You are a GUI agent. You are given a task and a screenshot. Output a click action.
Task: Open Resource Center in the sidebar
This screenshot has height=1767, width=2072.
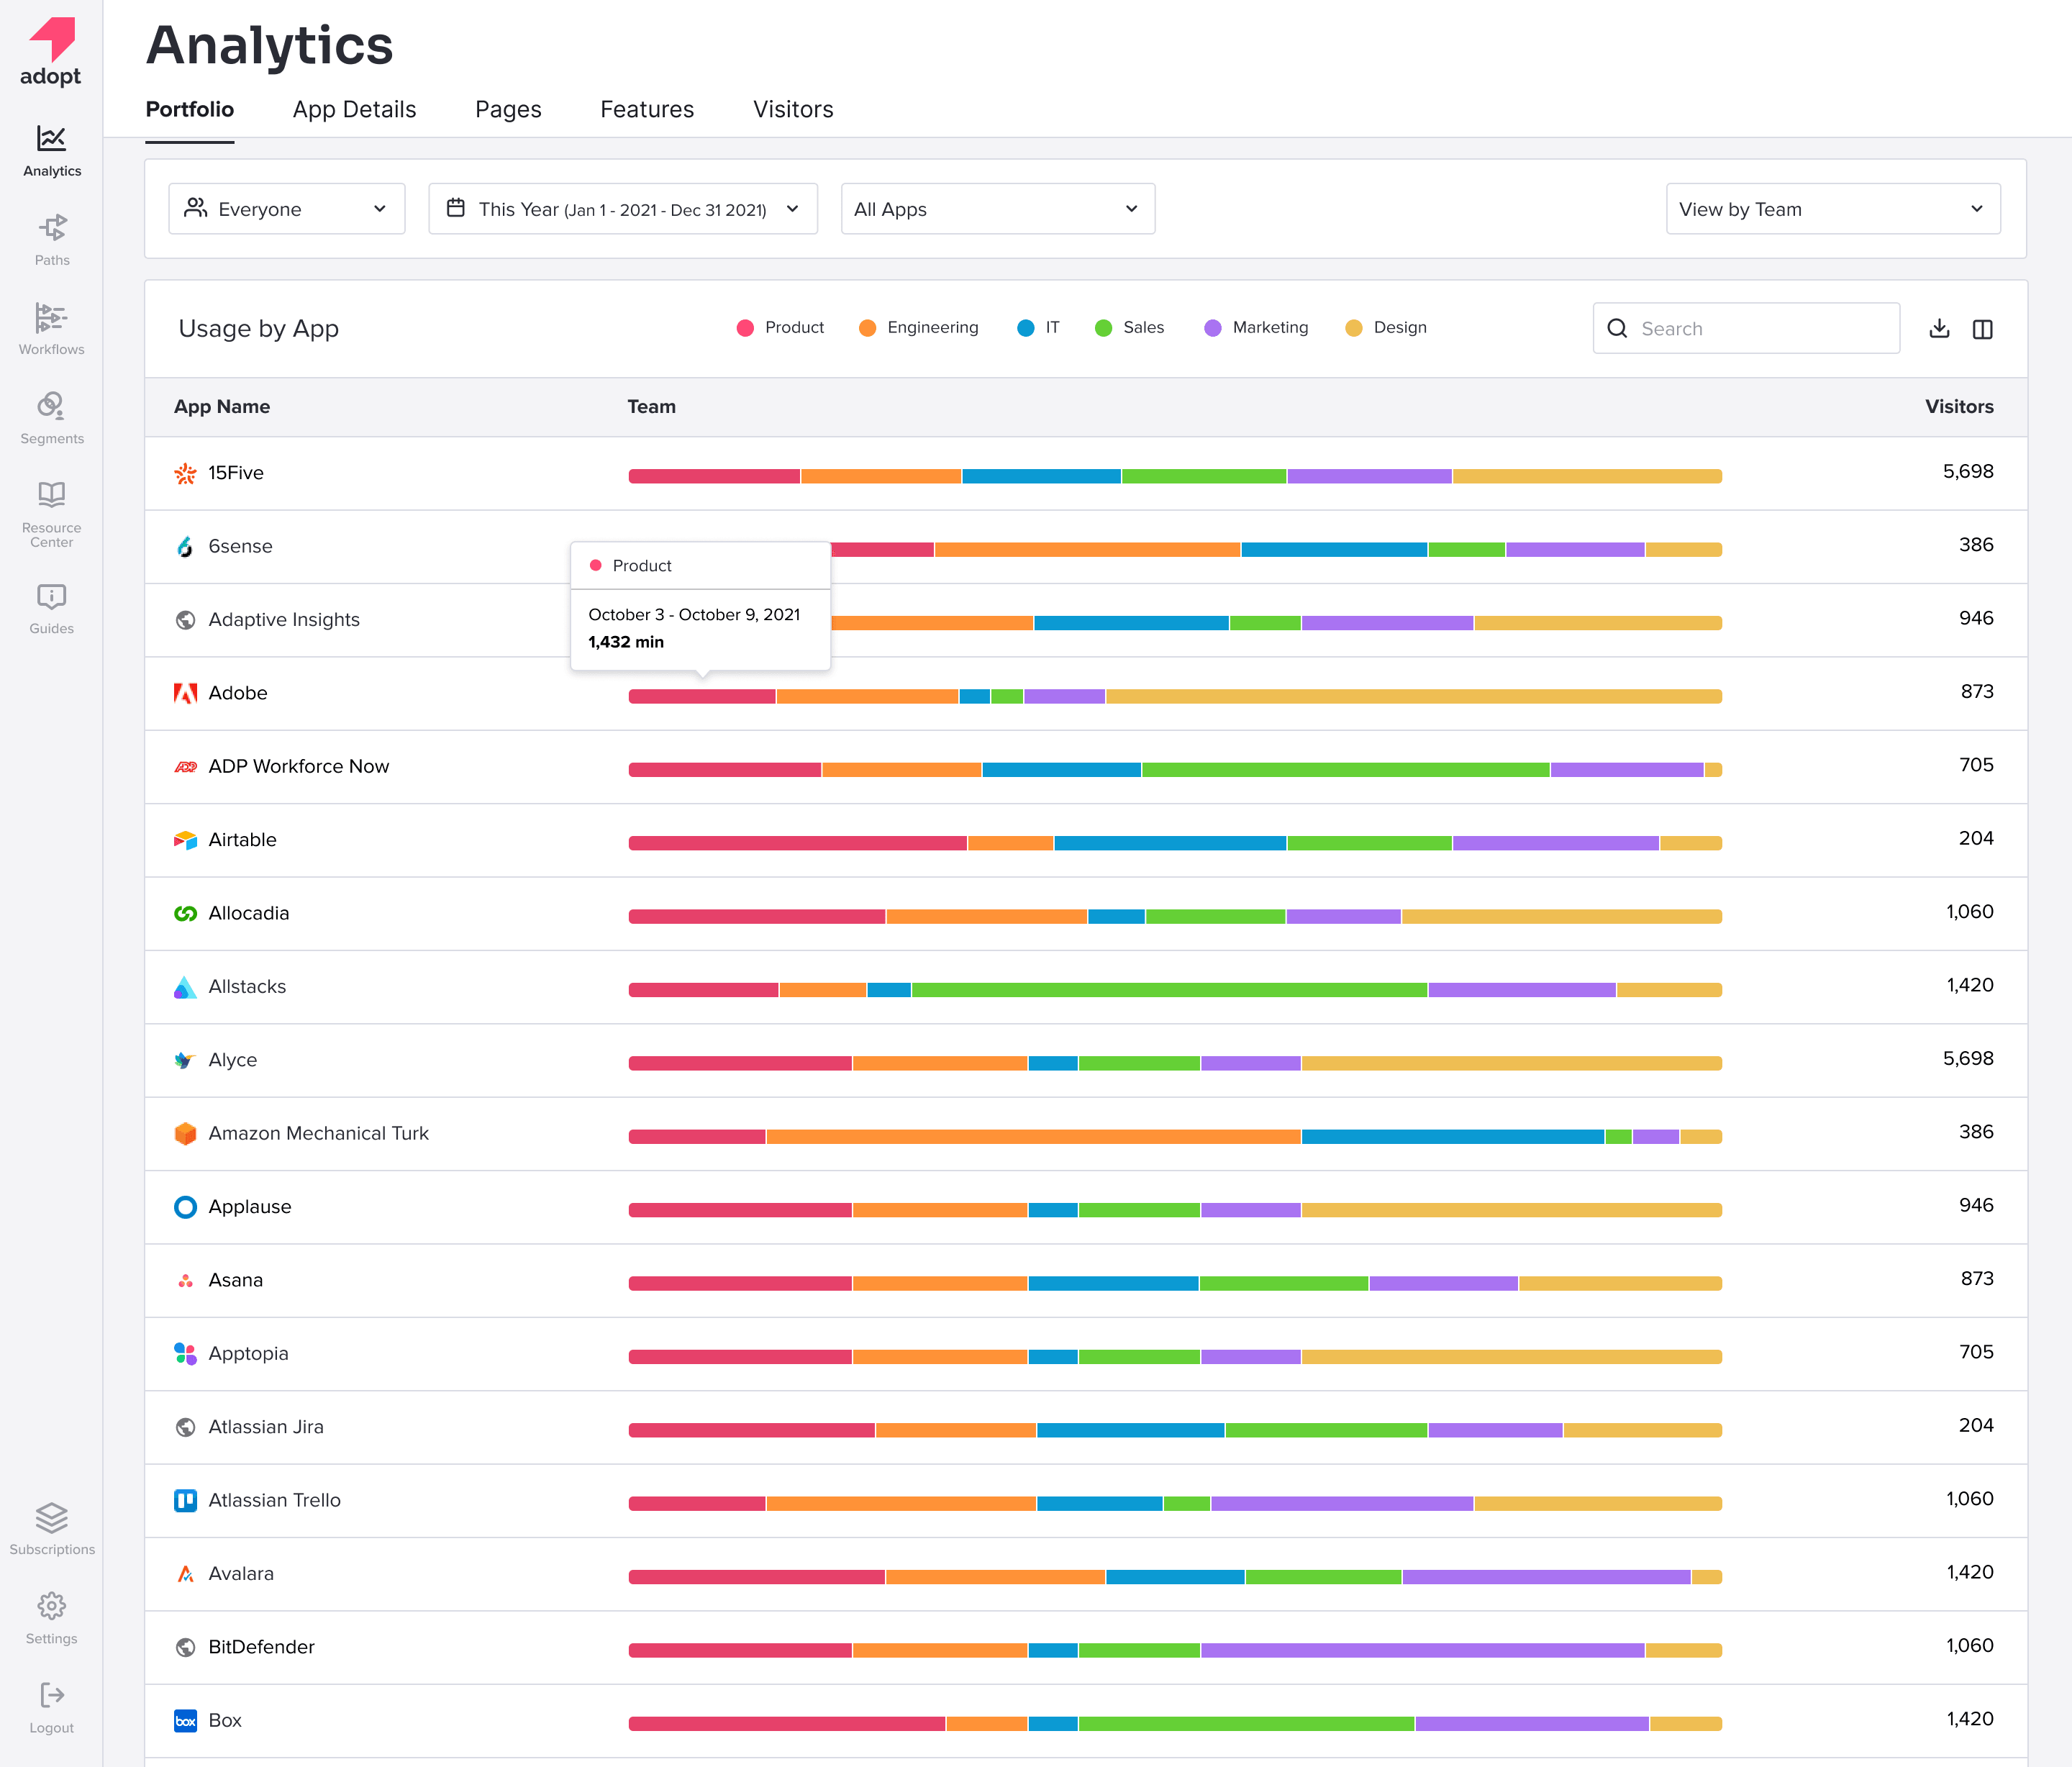tap(52, 514)
